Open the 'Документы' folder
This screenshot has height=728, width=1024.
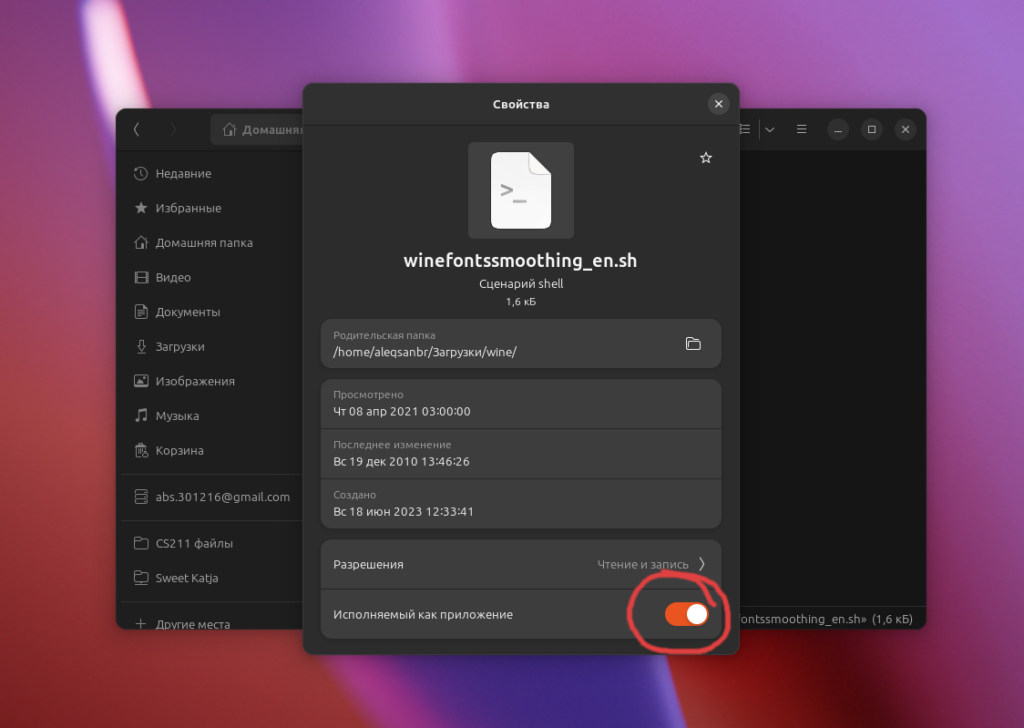[x=187, y=312]
